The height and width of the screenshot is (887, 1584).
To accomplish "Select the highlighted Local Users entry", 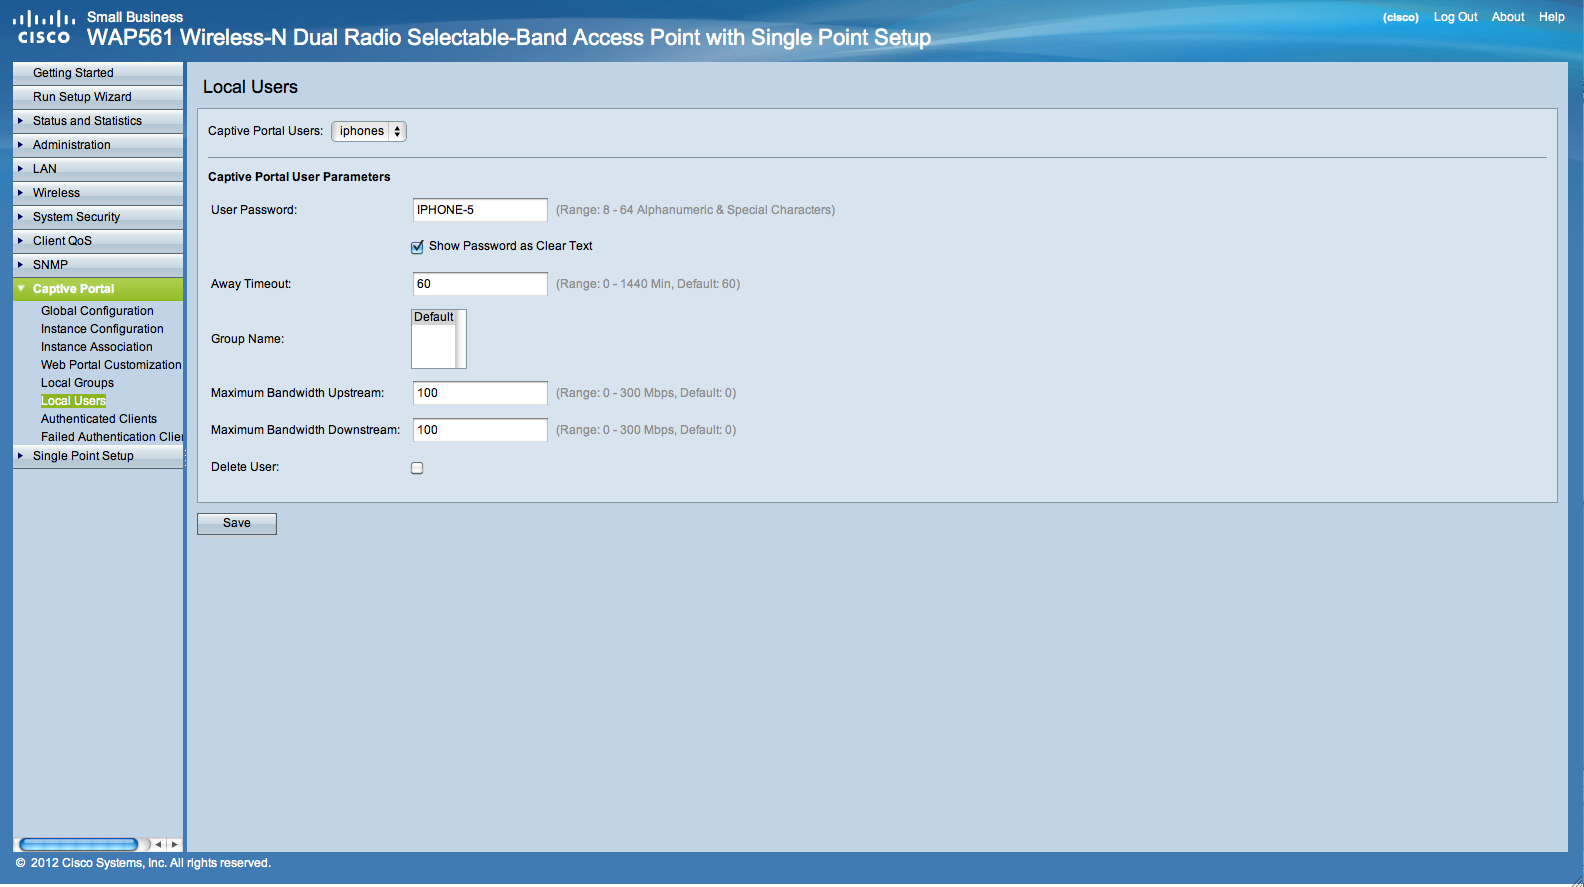I will 73,401.
